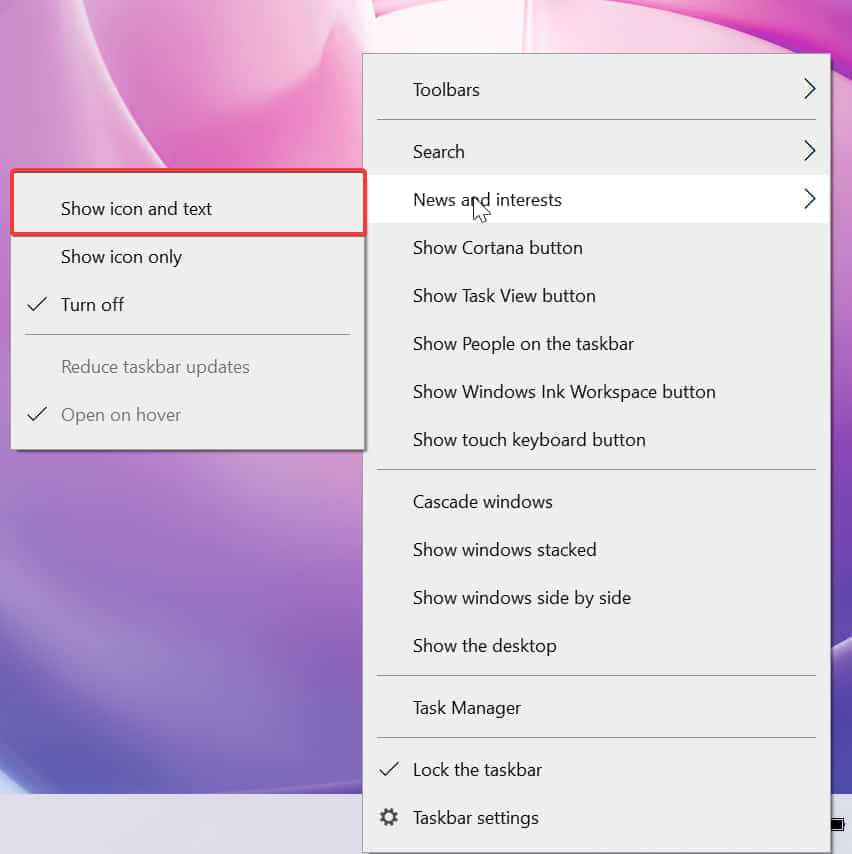Viewport: 852px width, 854px height.
Task: Toggle the Lock the taskbar option
Action: point(597,770)
